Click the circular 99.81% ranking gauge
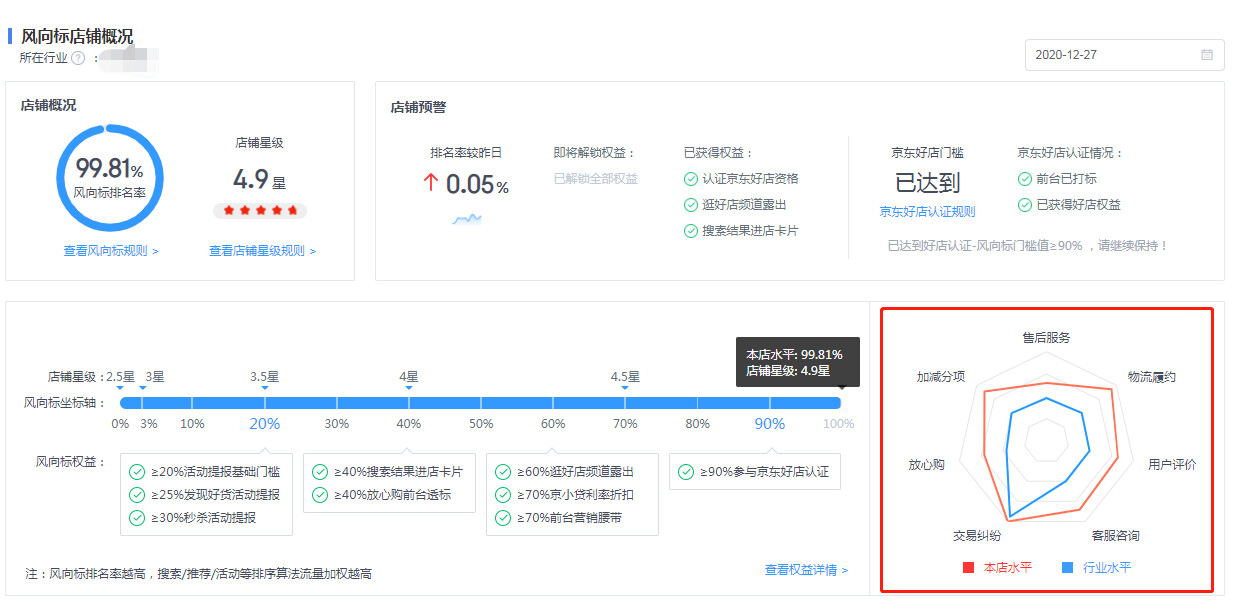1233x612 pixels. pos(109,178)
